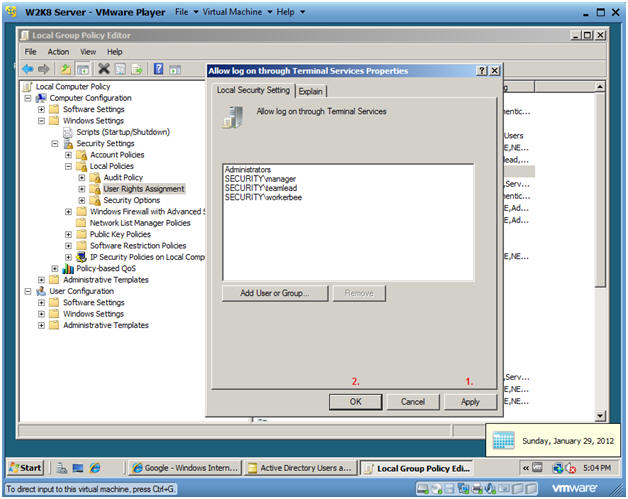Collapse Windows Settings under Computer Configuration
Image resolution: width=628 pixels, height=499 pixels.
click(41, 121)
